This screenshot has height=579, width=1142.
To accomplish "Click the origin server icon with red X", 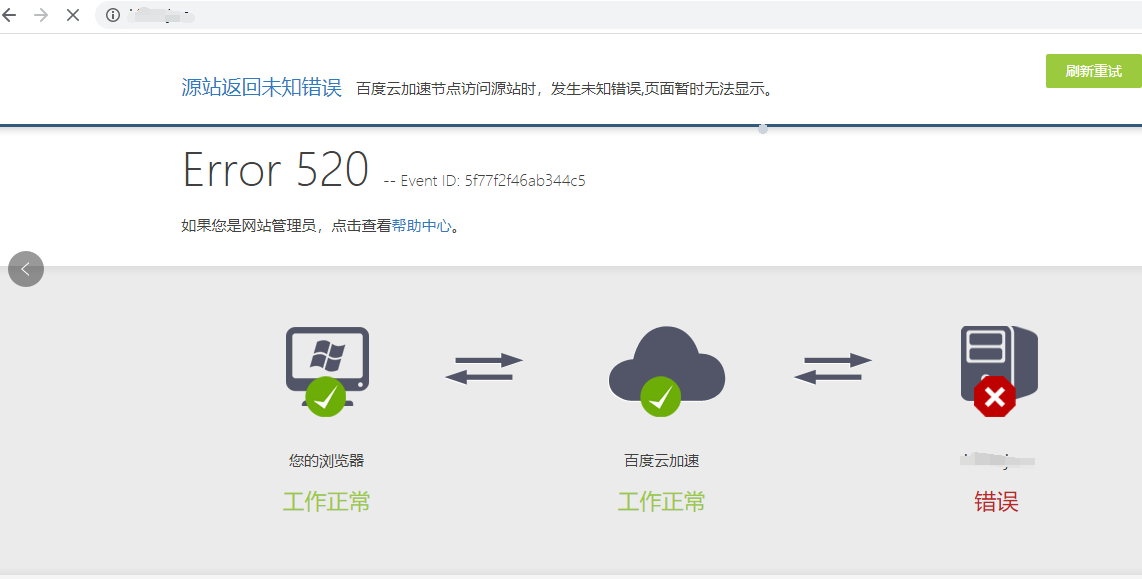I will click(x=999, y=371).
